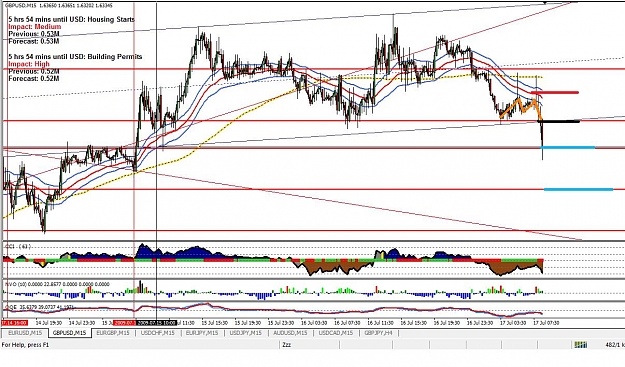Screen dimensions: 625x367
Task: Click the 17 Jul 07:30 time axis label
Action: pyautogui.click(x=546, y=323)
